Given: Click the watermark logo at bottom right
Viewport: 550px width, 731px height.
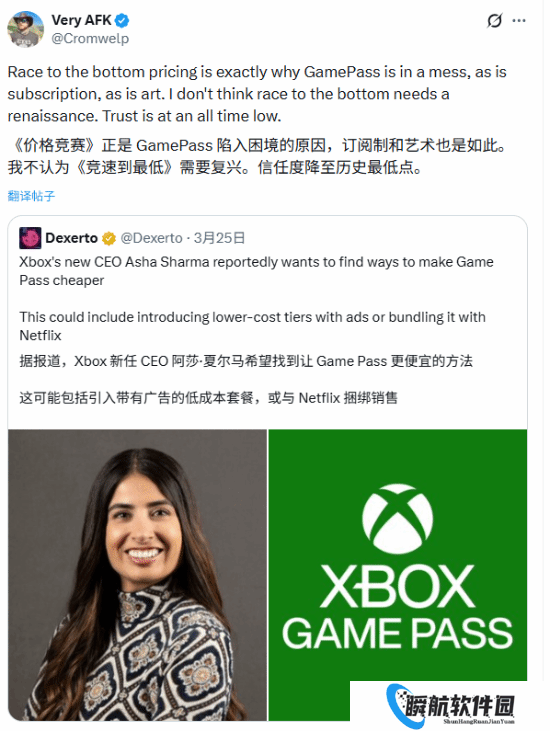Looking at the screenshot, I should tap(450, 705).
